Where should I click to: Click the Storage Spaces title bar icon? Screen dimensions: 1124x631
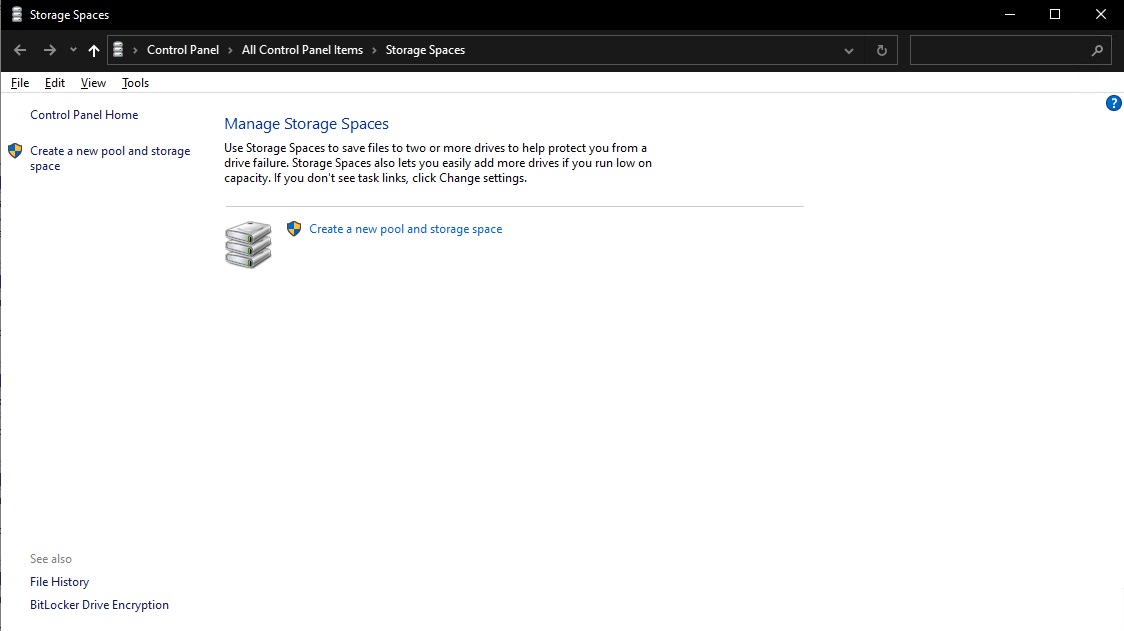pyautogui.click(x=16, y=14)
